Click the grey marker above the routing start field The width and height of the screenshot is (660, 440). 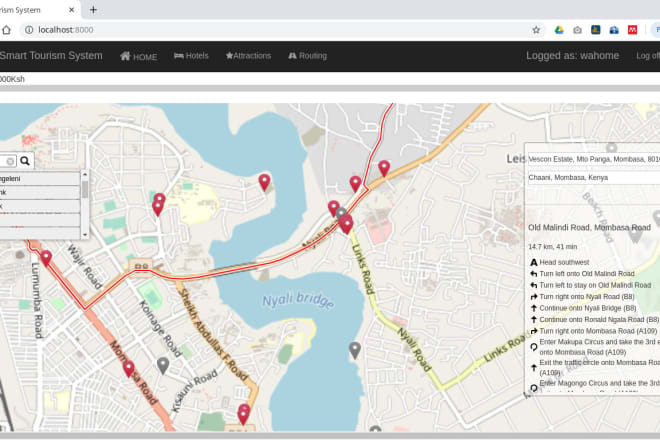(x=612, y=147)
